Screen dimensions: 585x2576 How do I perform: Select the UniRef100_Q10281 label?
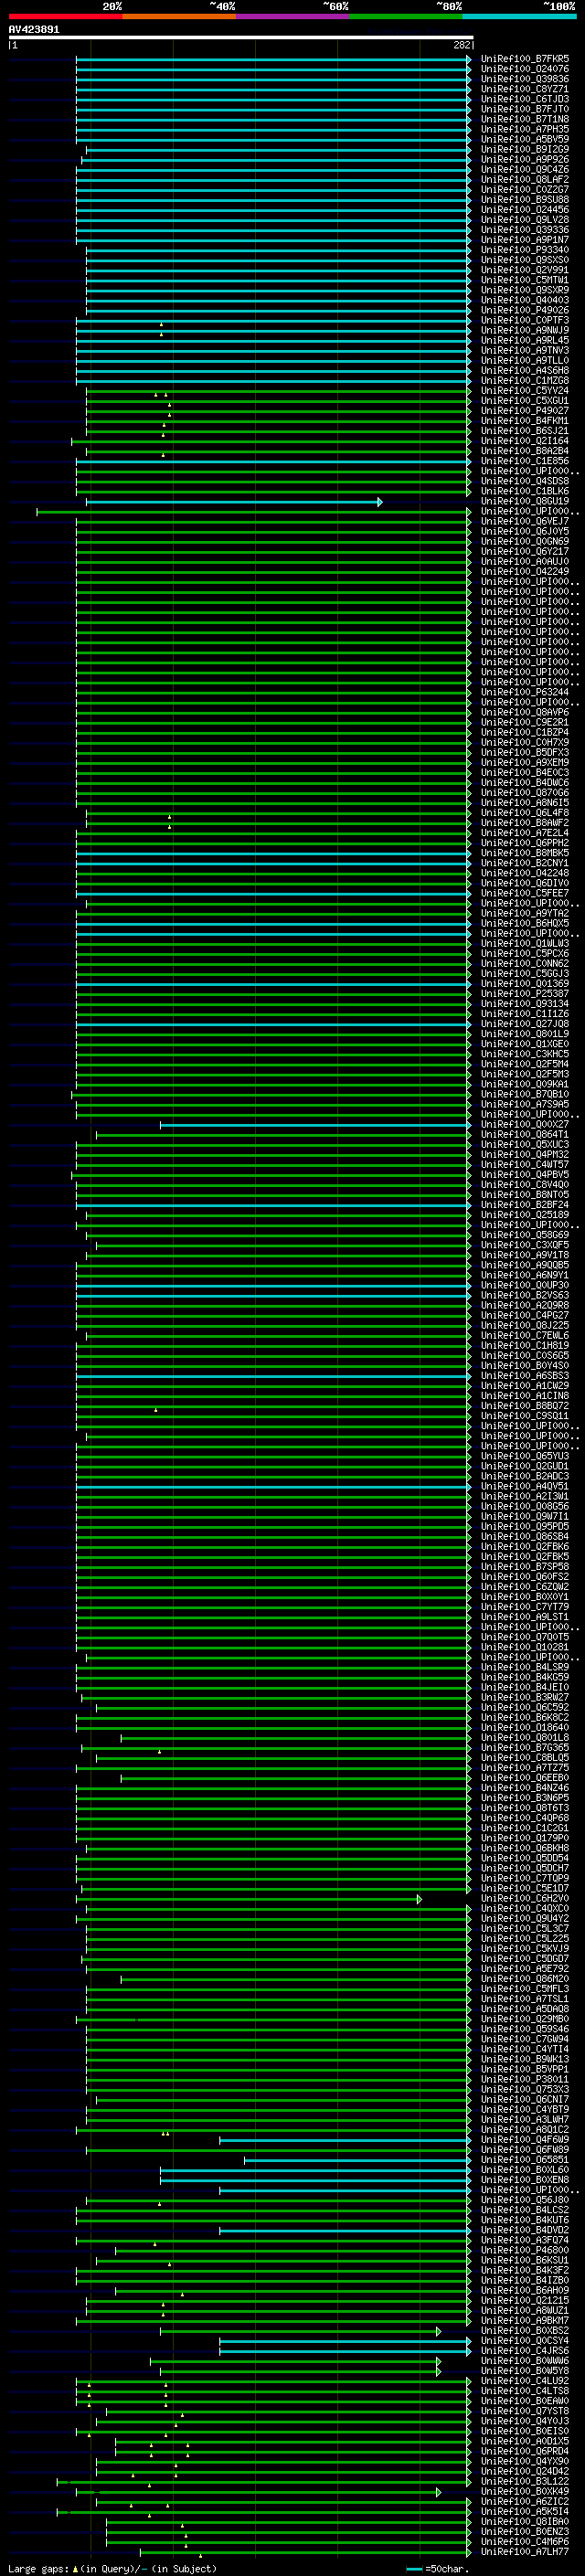coord(525,1647)
